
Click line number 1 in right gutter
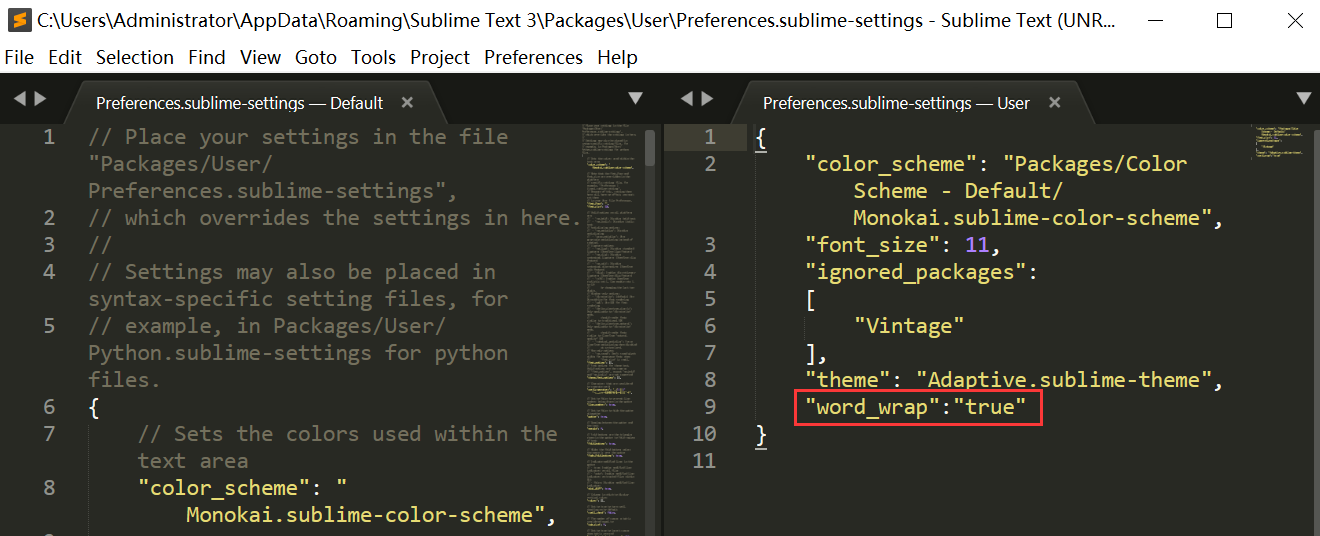click(710, 137)
